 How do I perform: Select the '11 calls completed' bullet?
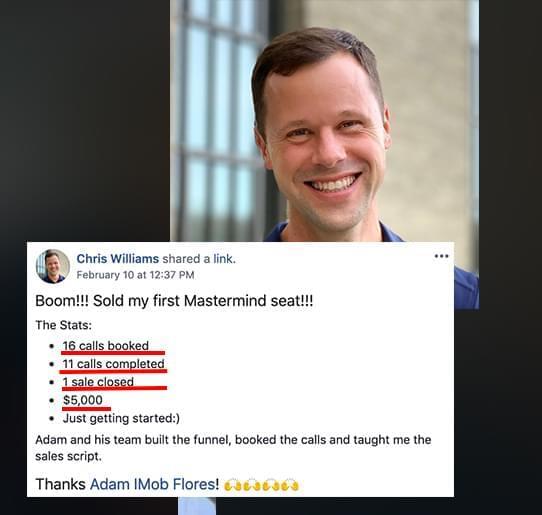113,364
